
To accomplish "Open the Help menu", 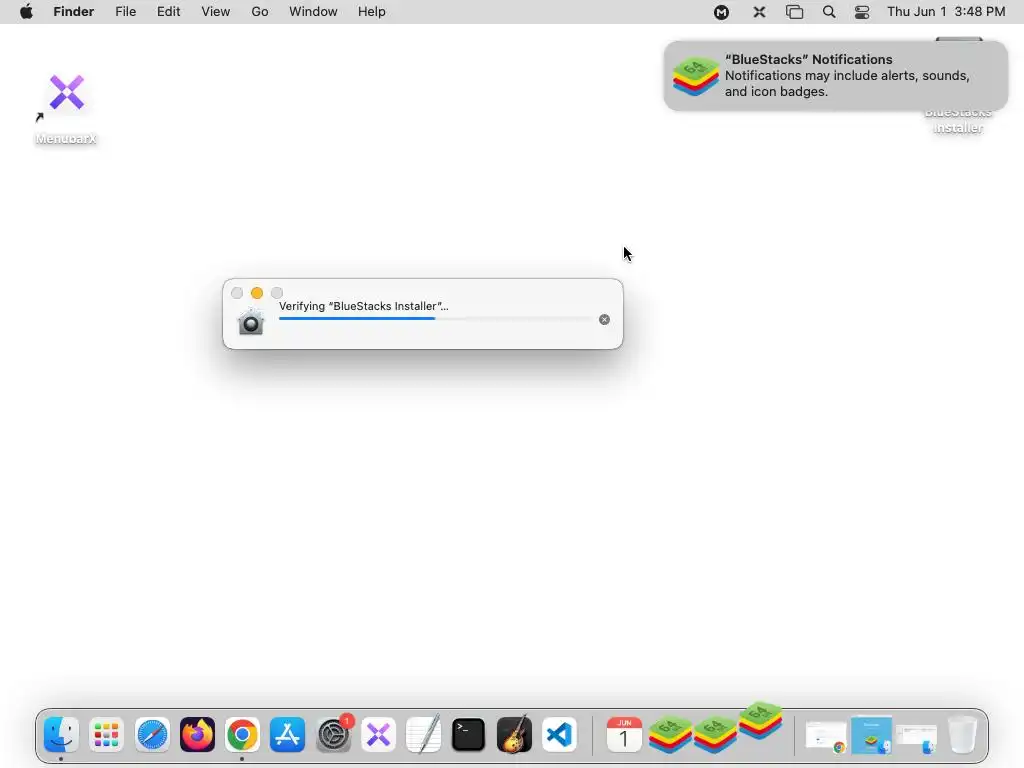I will pos(372,12).
